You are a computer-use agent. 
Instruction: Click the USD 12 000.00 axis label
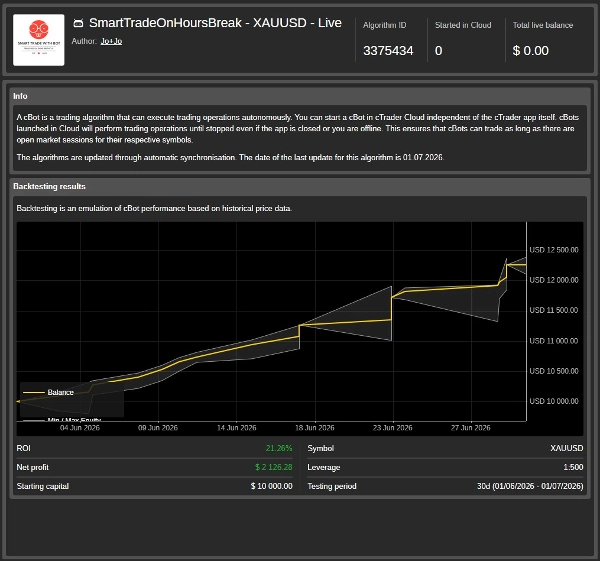pos(554,280)
